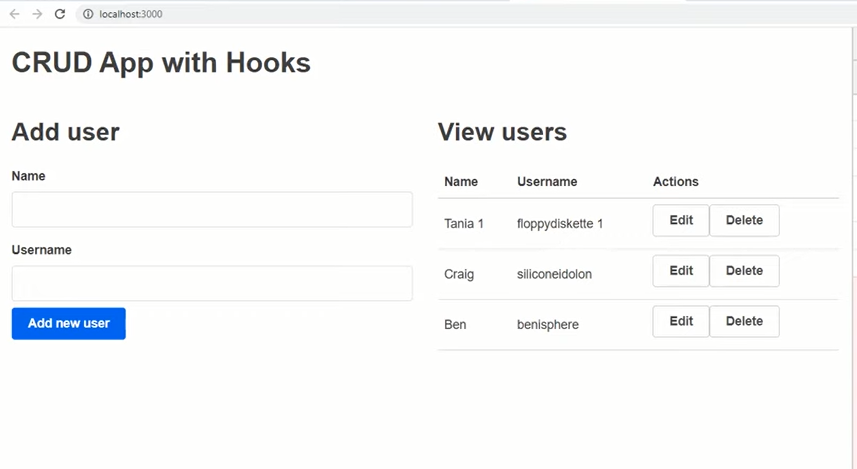Screen dimensions: 857x469
Task: Click the browser back arrow
Action: [x=14, y=14]
